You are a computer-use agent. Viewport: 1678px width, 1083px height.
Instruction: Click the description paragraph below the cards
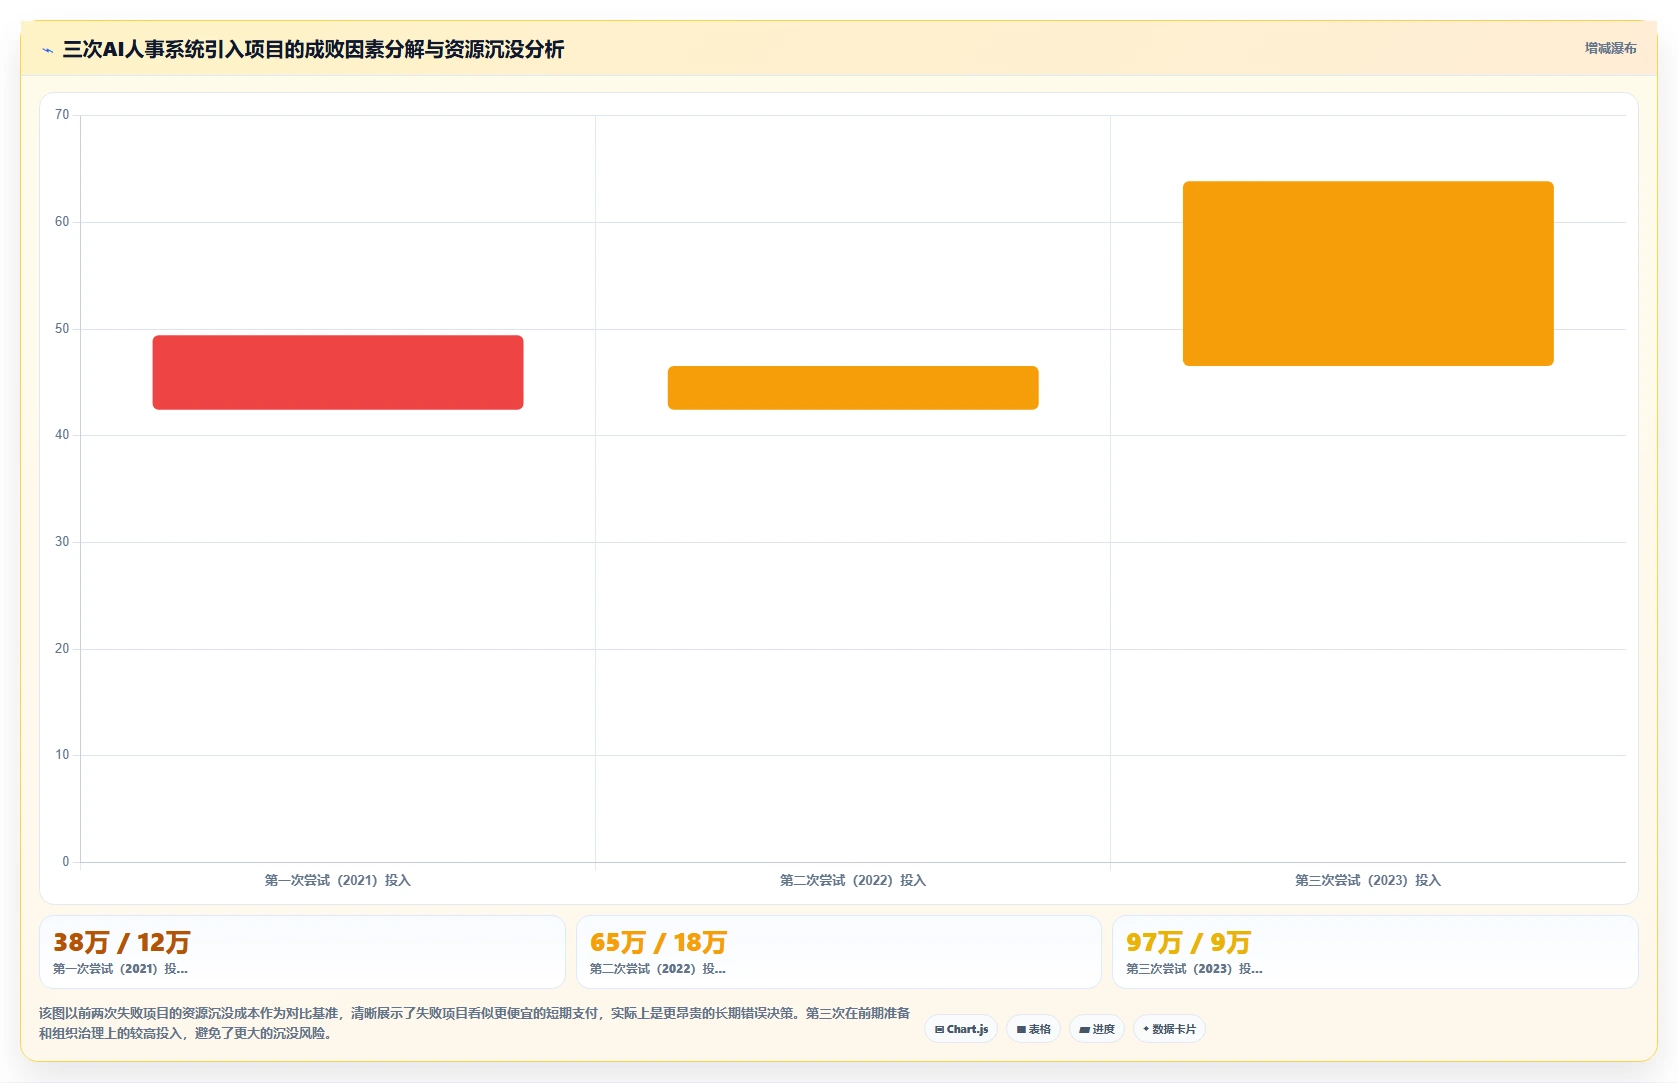pyautogui.click(x=475, y=1023)
